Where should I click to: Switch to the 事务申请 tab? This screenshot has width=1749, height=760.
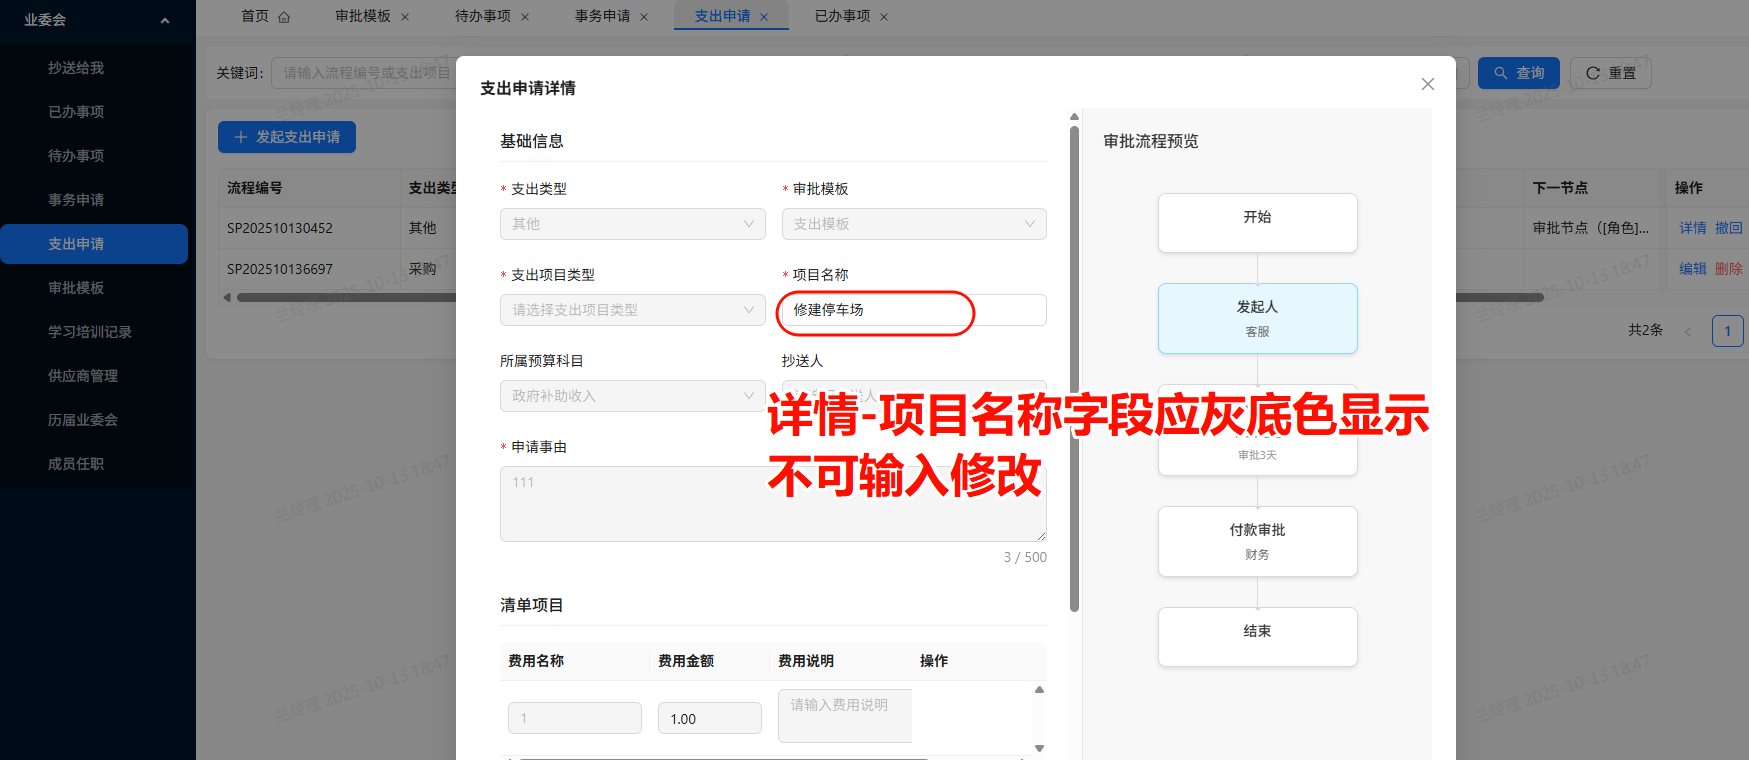(603, 16)
